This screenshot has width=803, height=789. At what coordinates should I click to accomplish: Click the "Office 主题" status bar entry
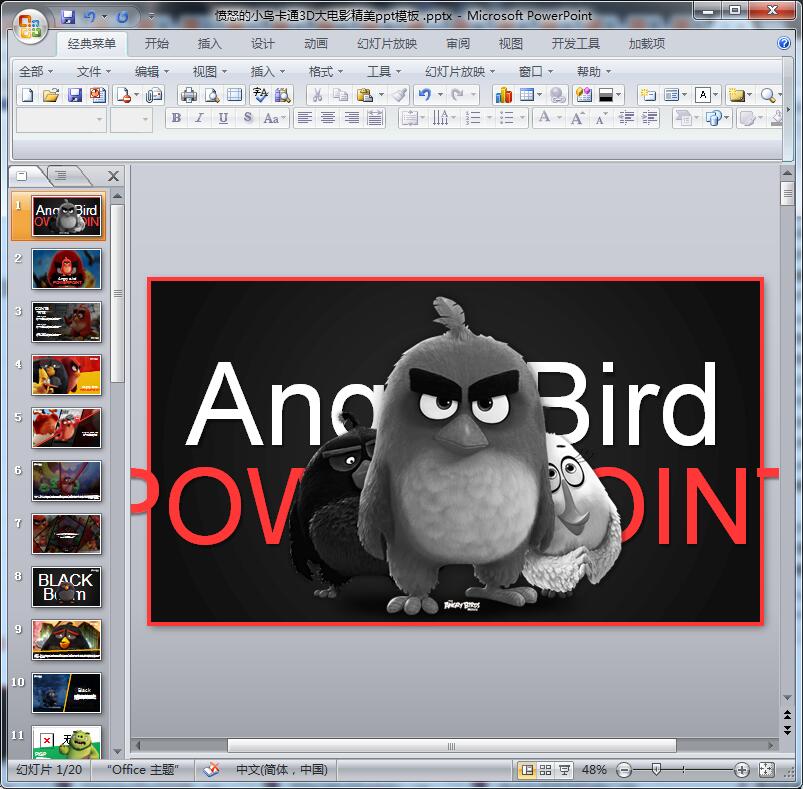coord(142,770)
